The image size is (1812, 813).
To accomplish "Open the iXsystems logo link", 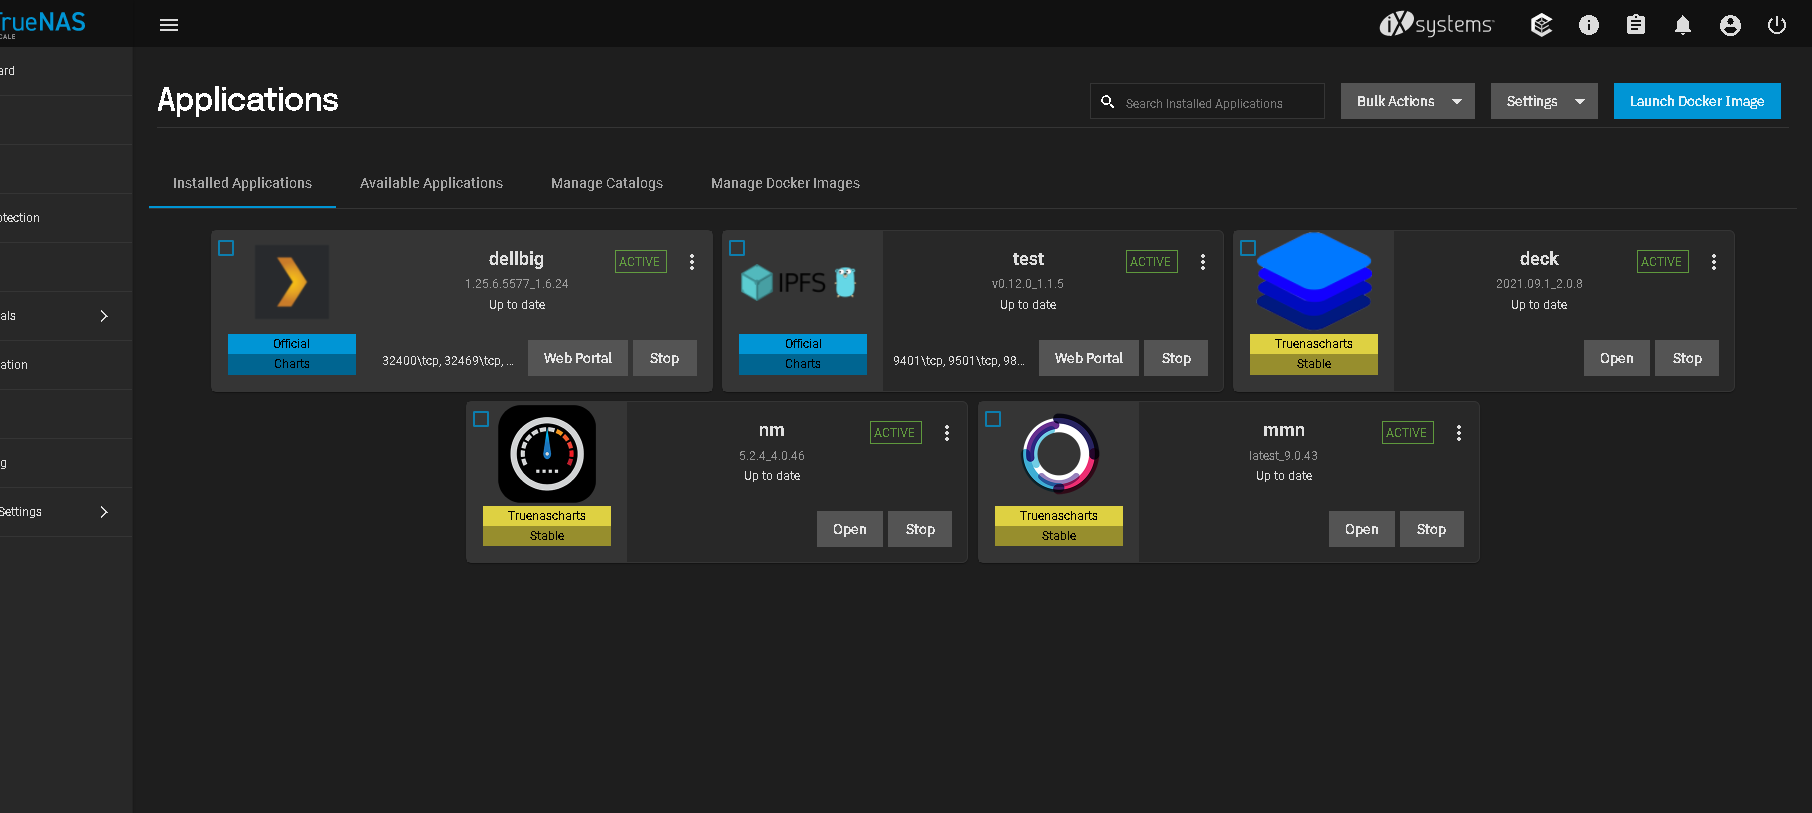I will tap(1436, 24).
